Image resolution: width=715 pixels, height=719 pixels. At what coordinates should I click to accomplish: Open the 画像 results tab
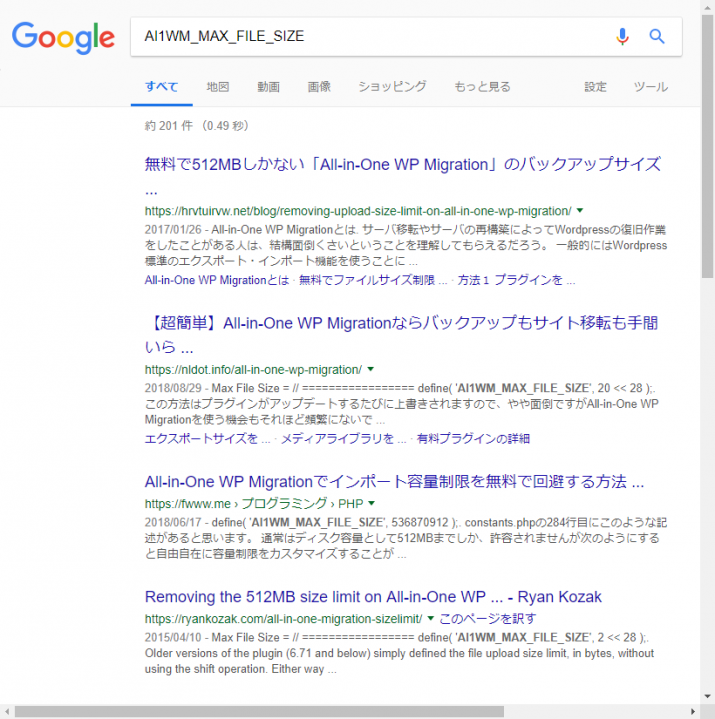[x=319, y=87]
